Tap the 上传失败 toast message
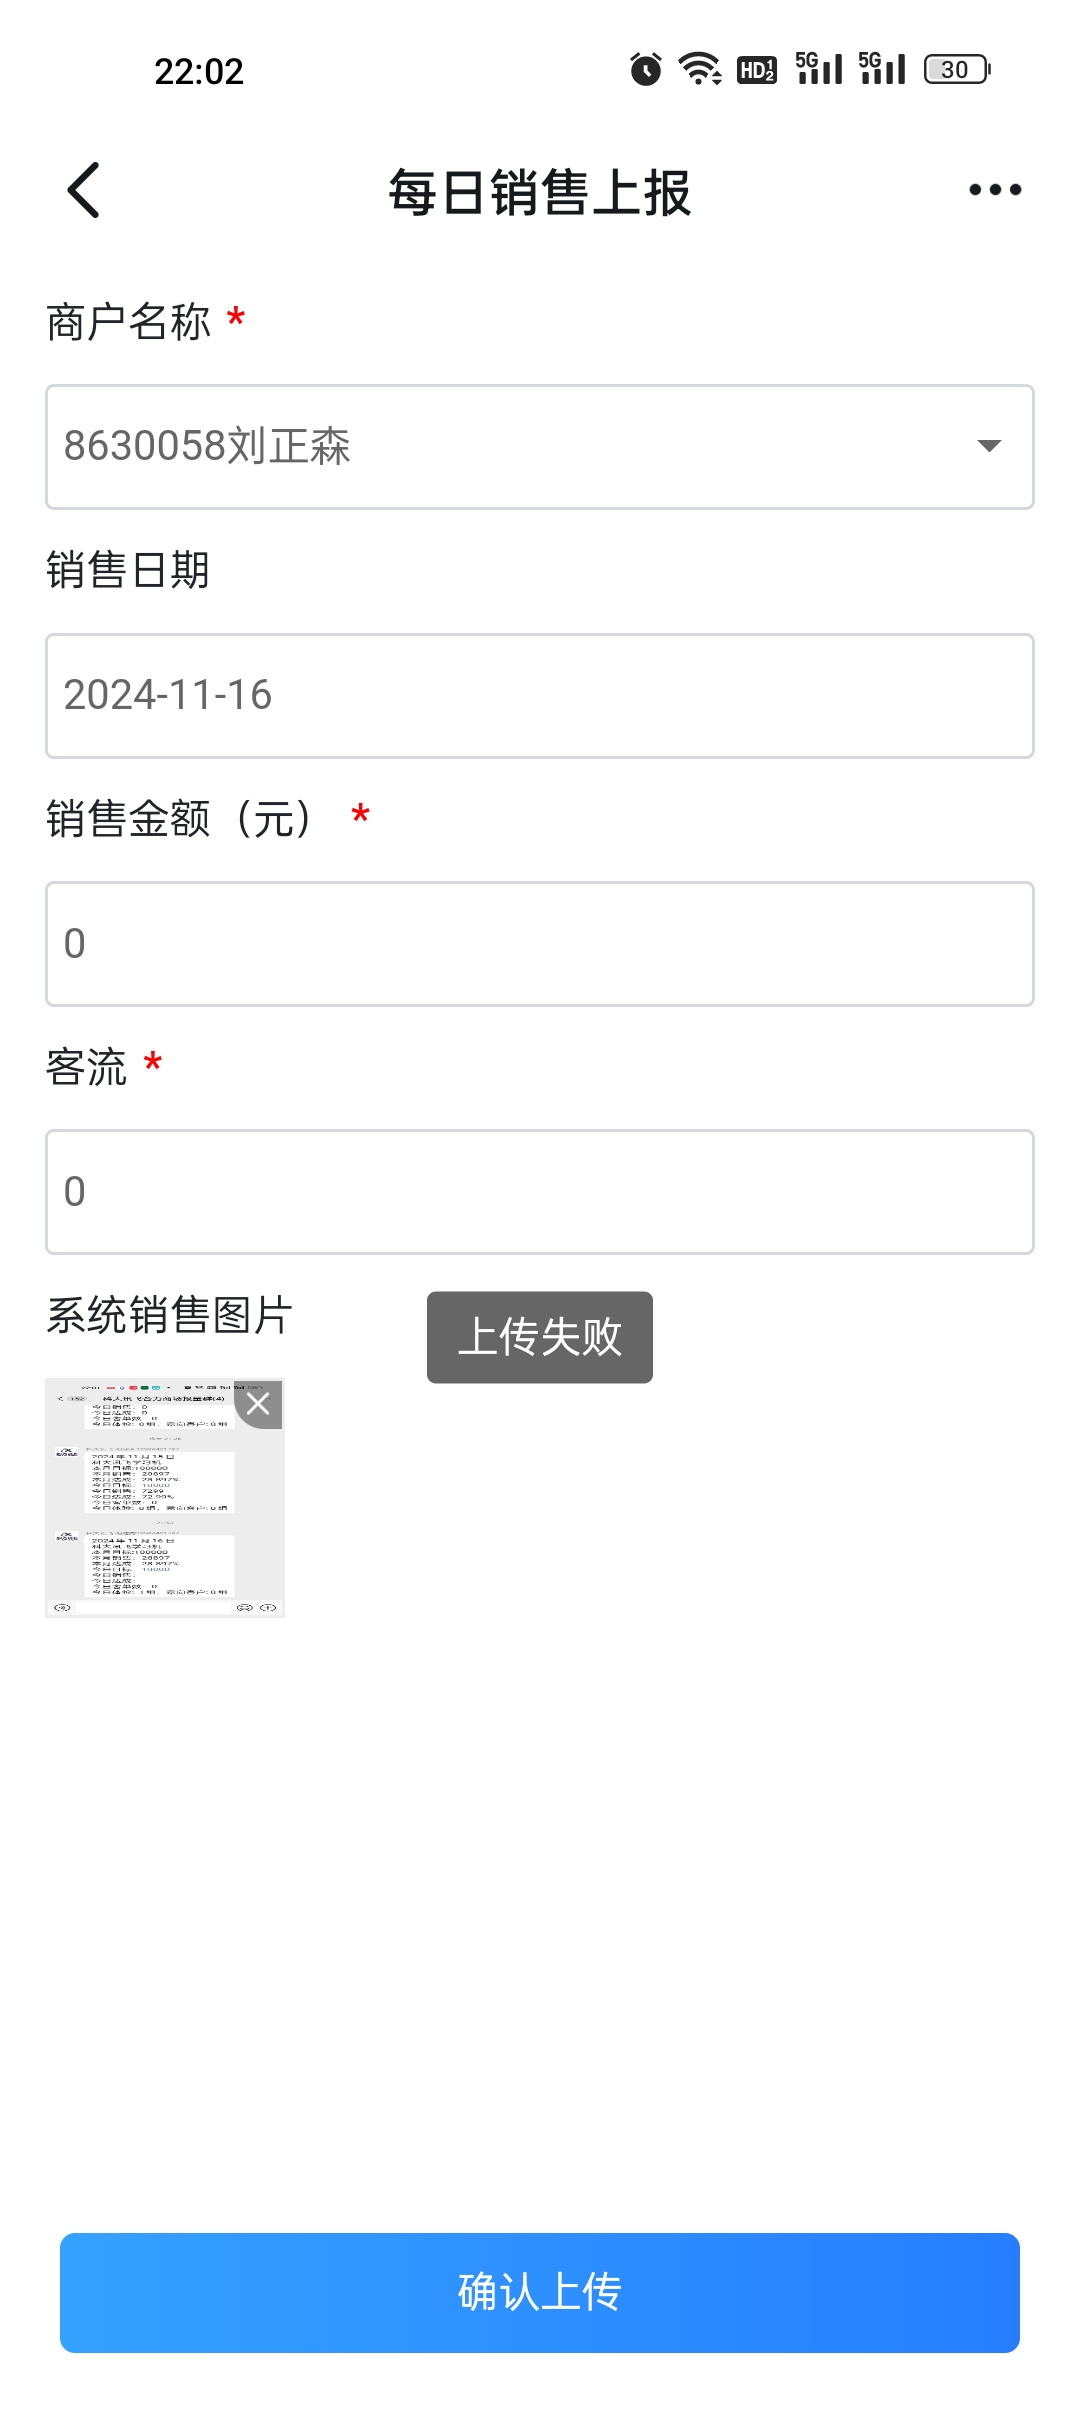1080x2412 pixels. 540,1337
